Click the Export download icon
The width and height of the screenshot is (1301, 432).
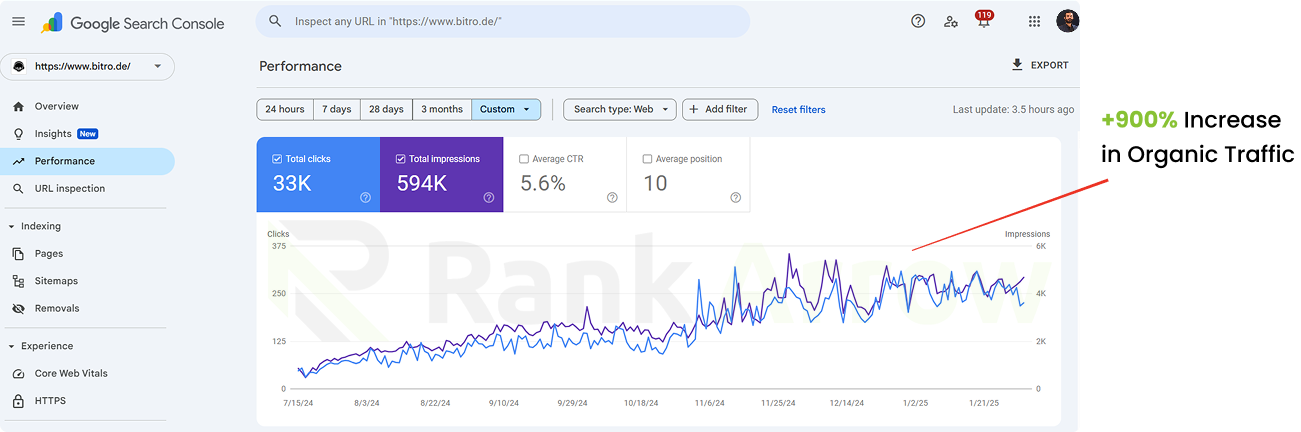(x=1017, y=65)
